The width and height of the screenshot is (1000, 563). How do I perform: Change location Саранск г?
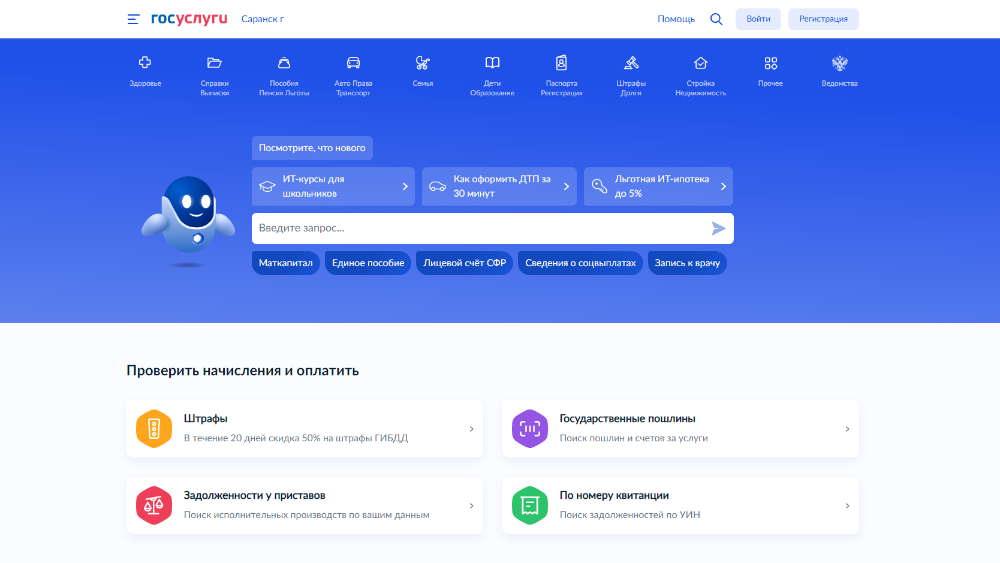[x=262, y=19]
